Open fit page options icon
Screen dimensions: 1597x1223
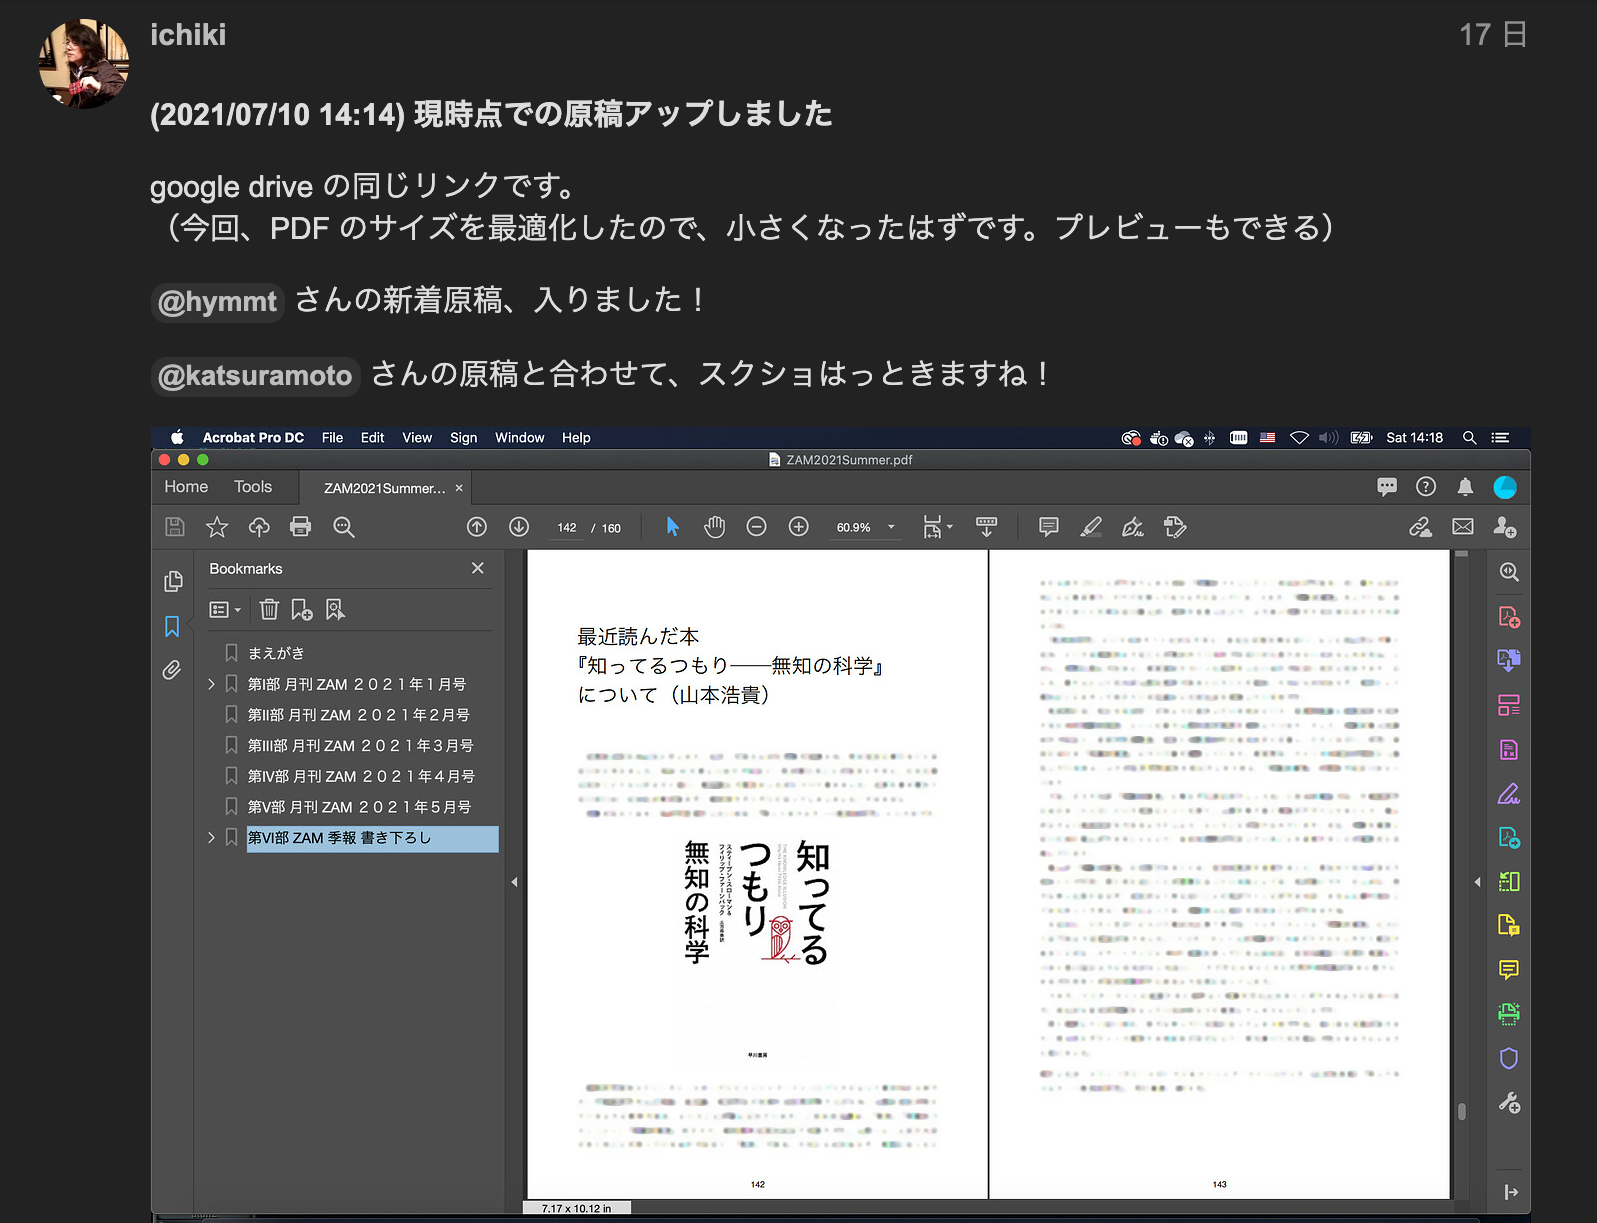[x=937, y=527]
